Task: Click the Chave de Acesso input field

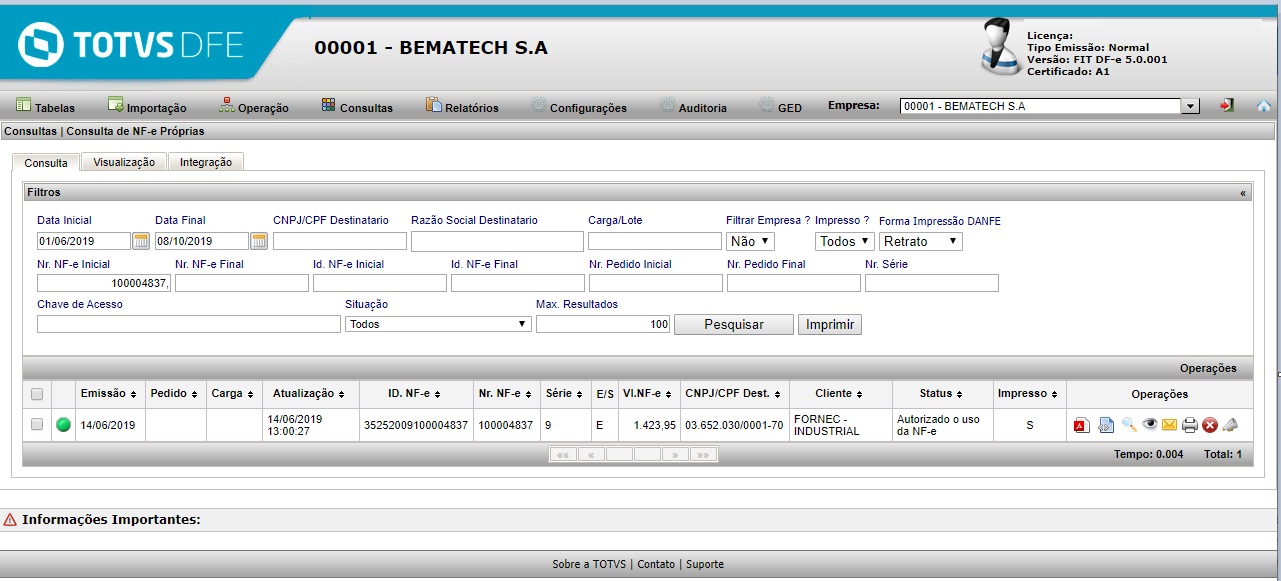Action: pos(189,324)
